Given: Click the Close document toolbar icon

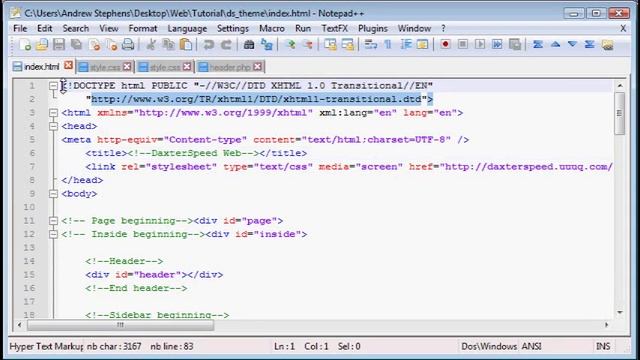Looking at the screenshot, I should (94, 44).
